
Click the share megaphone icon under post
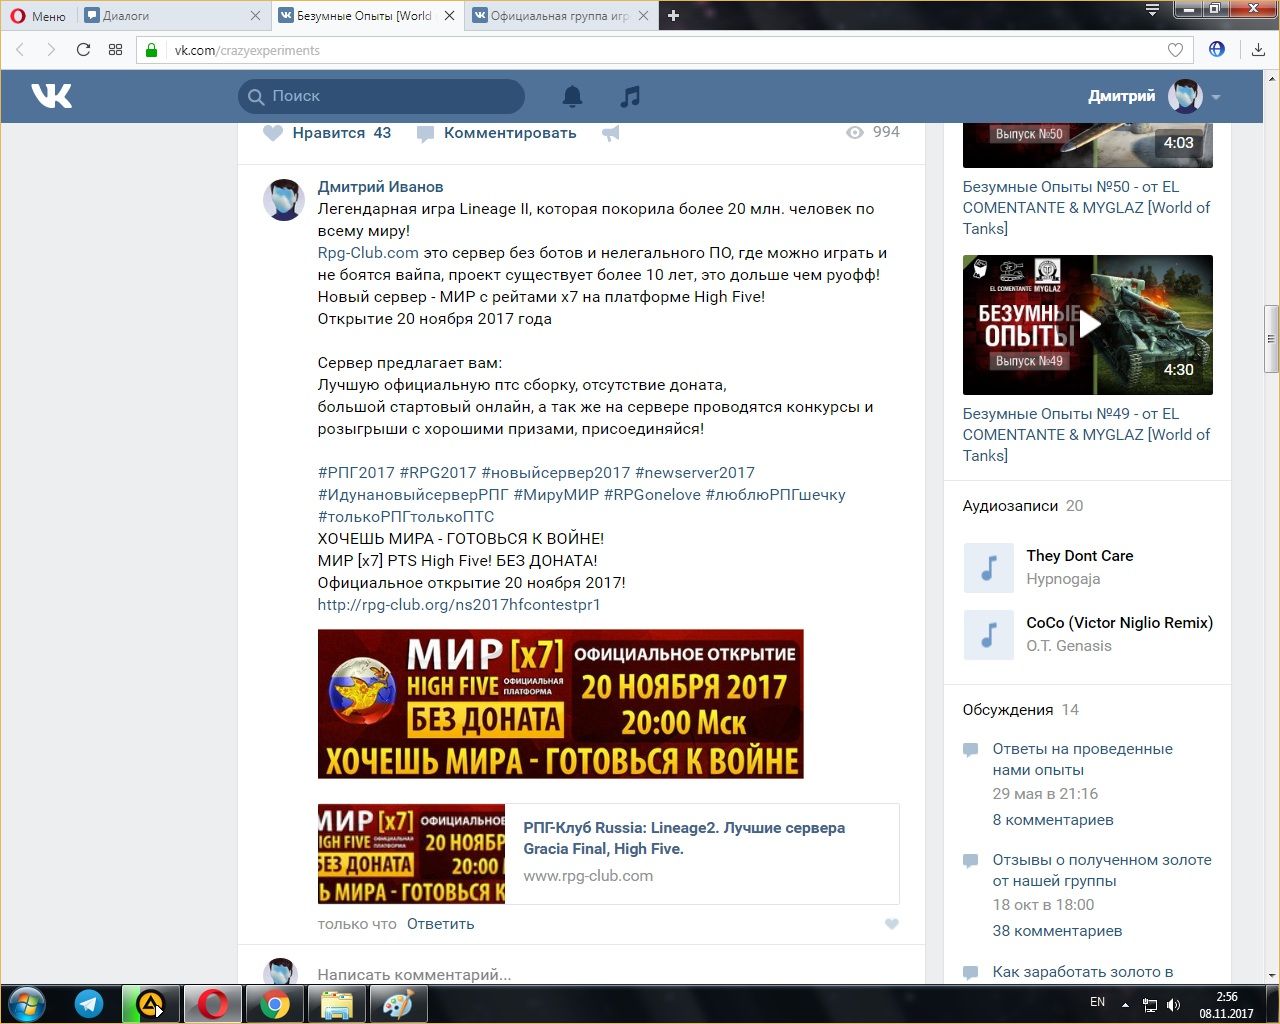pos(610,133)
